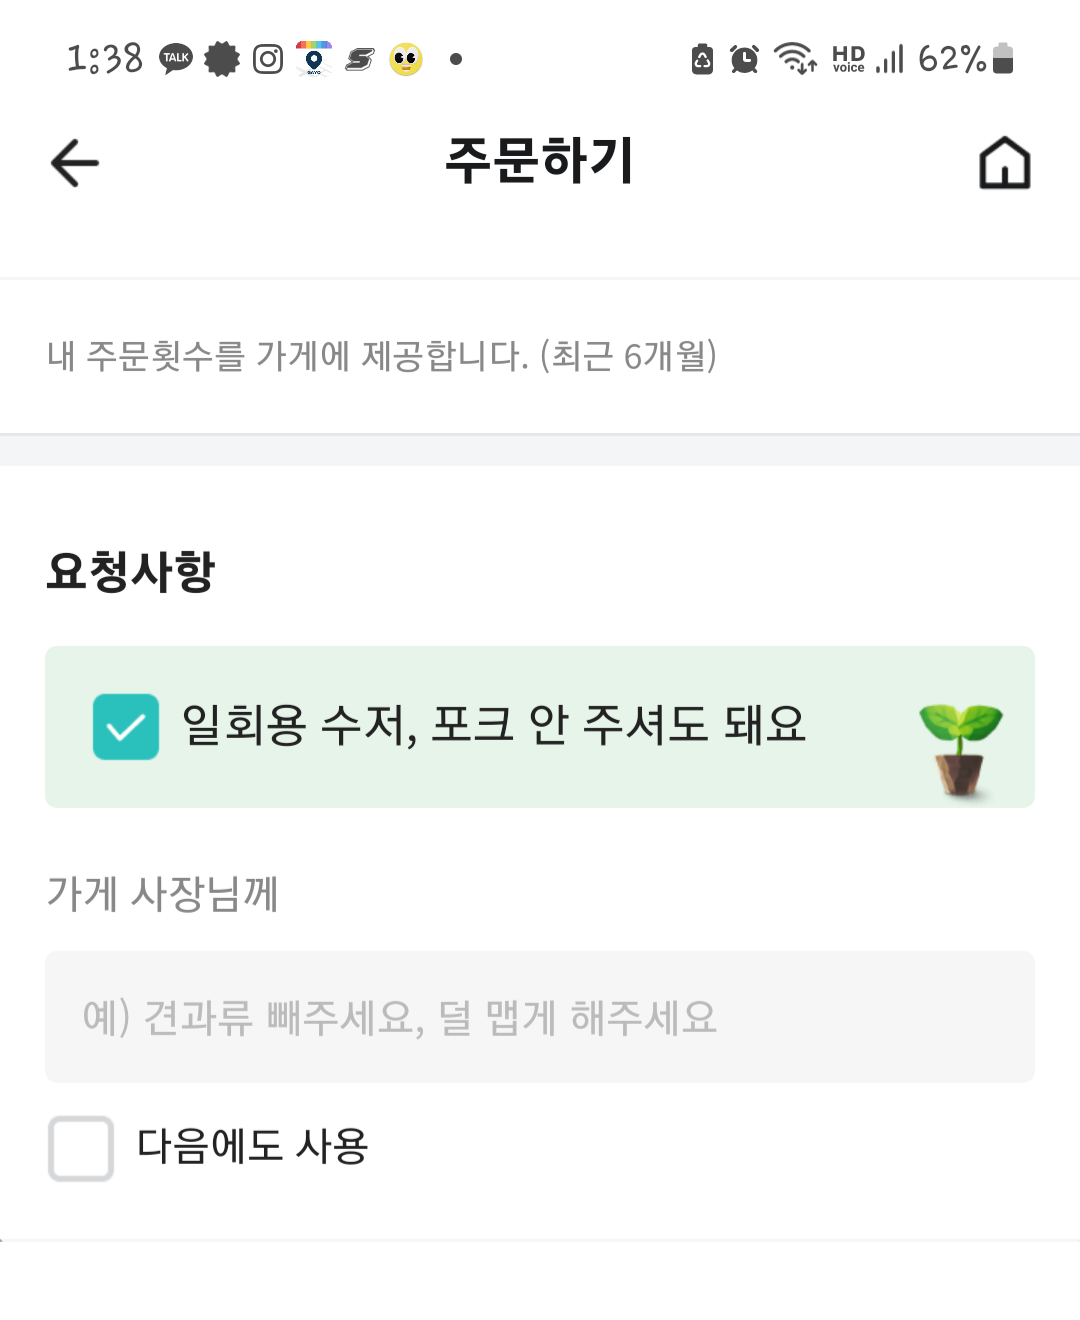
Task: Tap the yellow emoji face notification icon
Action: tap(406, 60)
